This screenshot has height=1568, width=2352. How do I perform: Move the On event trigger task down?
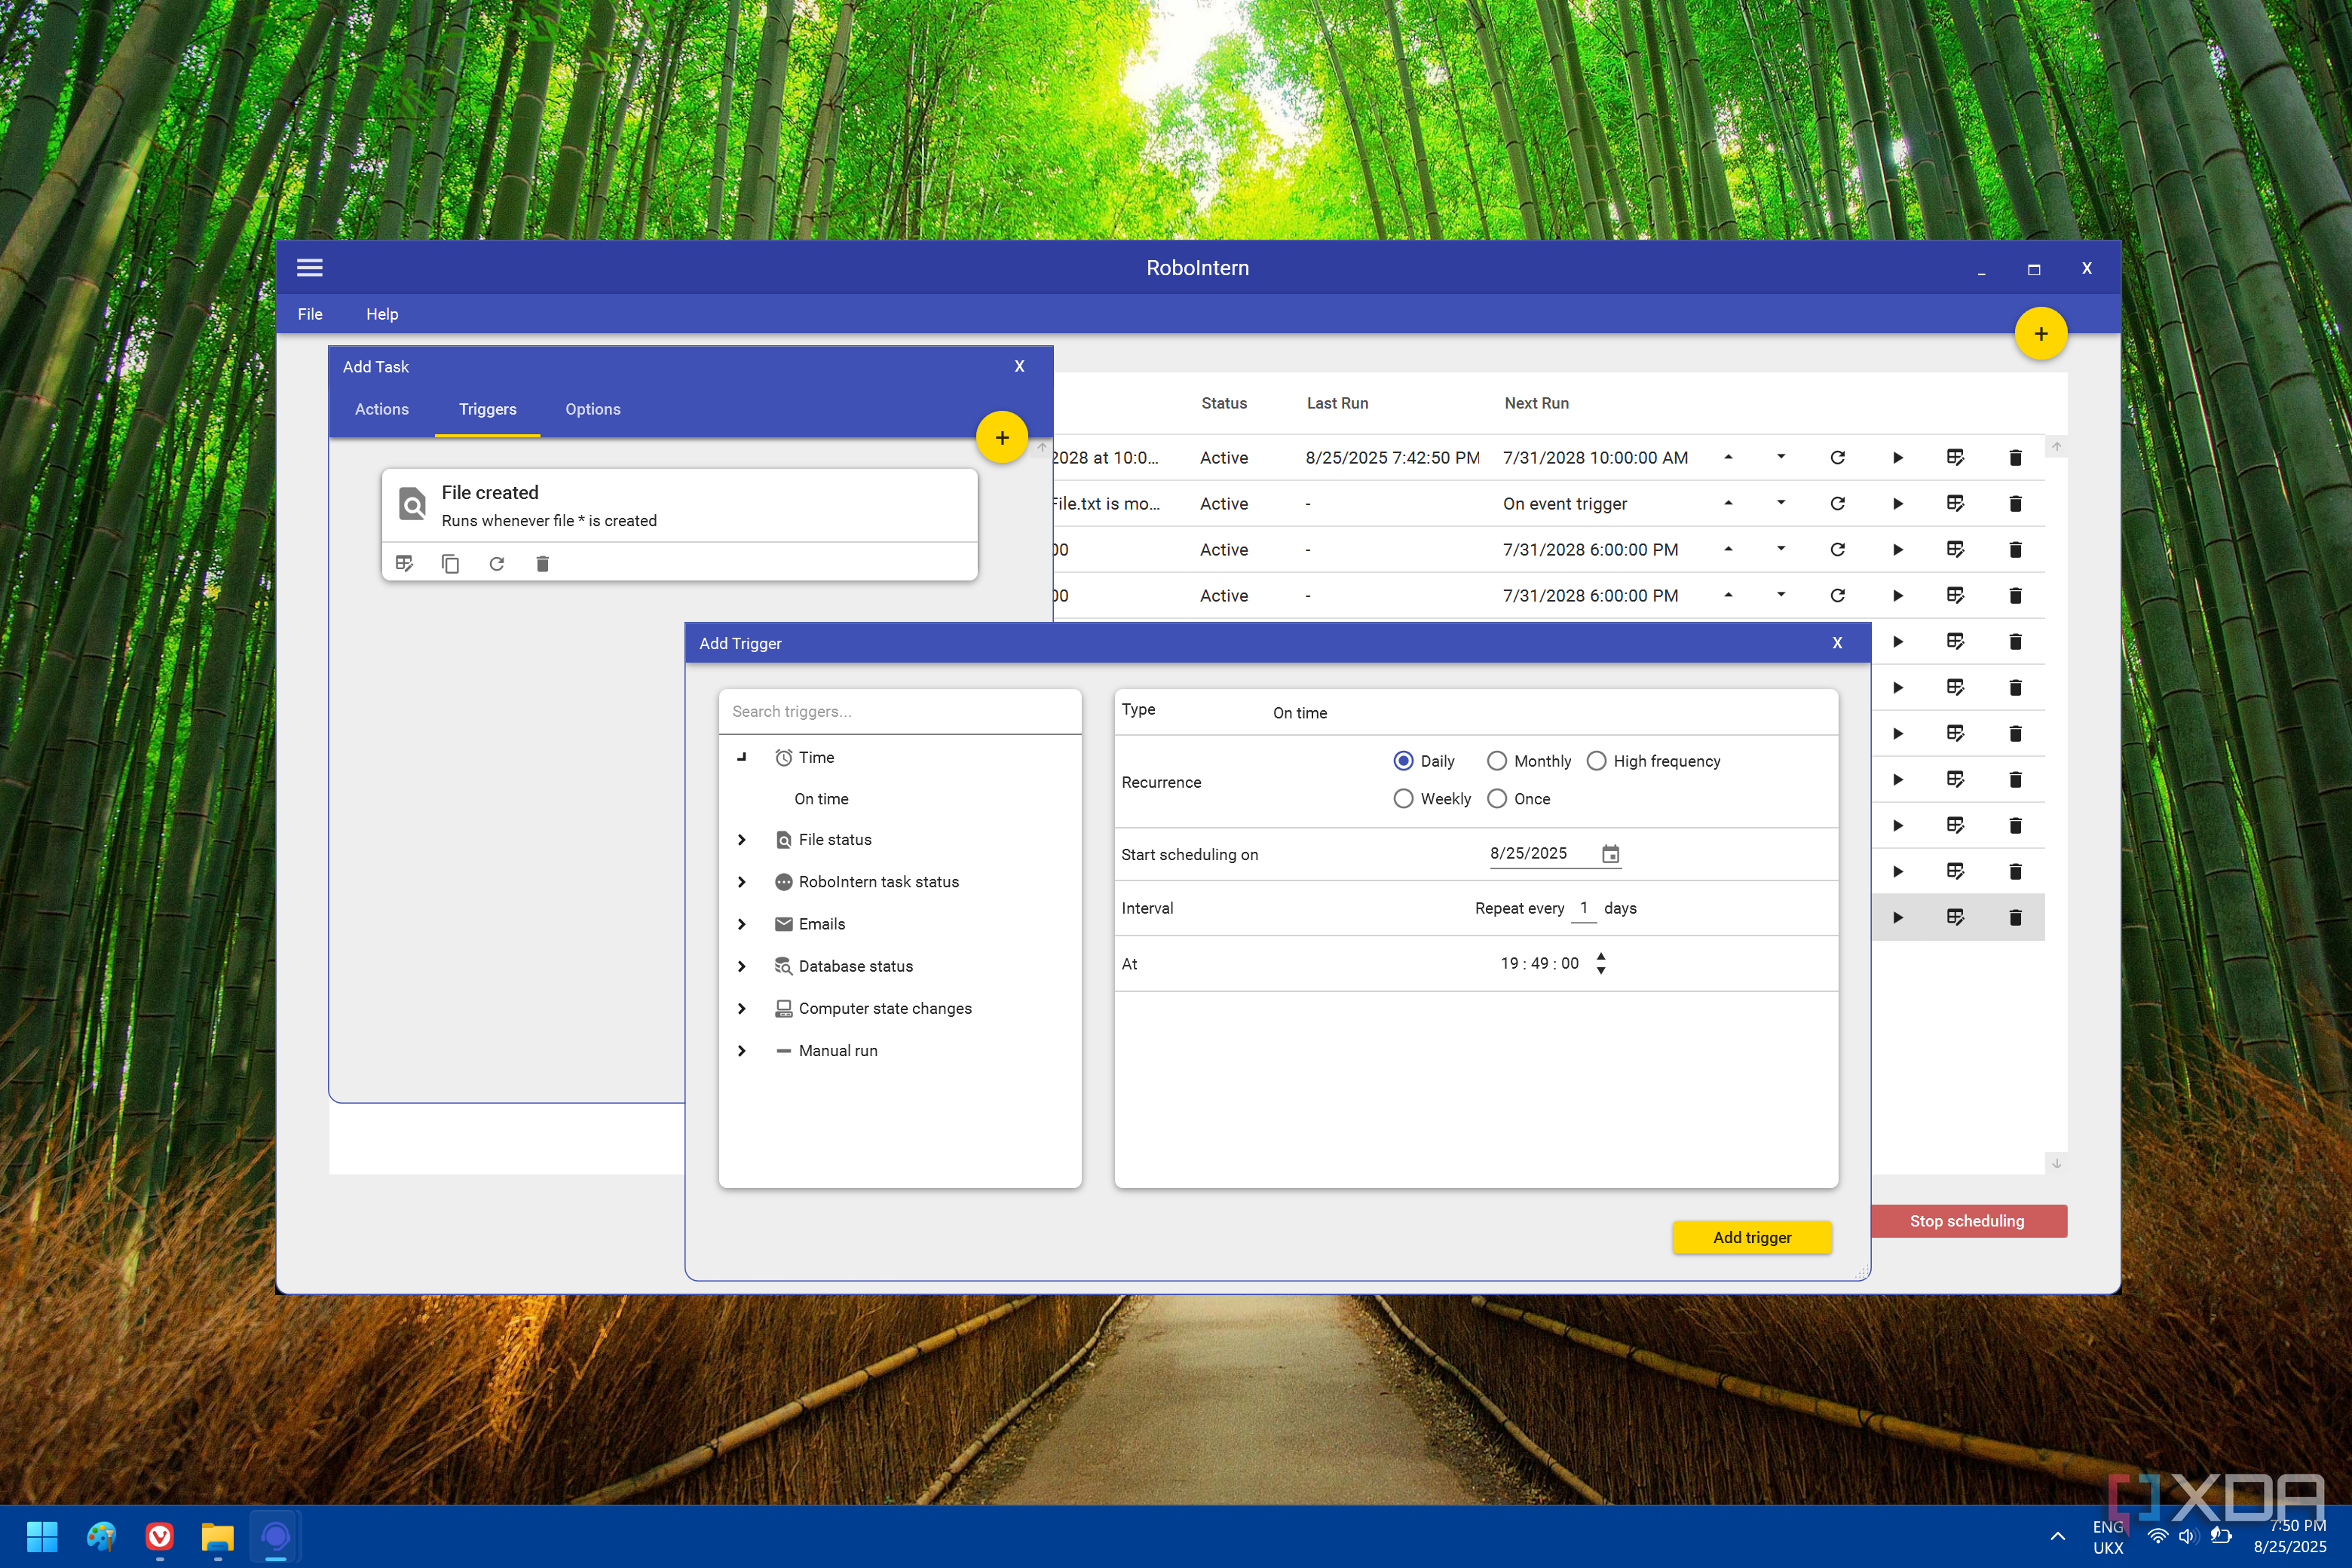1781,503
